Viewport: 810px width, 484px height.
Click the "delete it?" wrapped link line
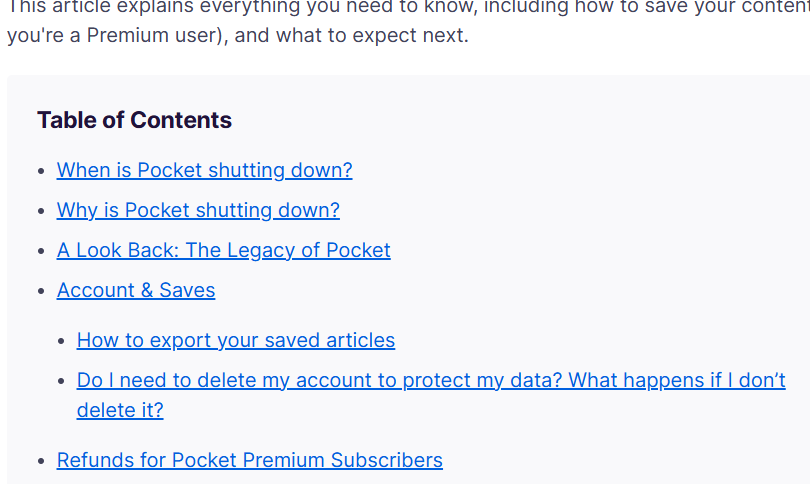point(120,411)
